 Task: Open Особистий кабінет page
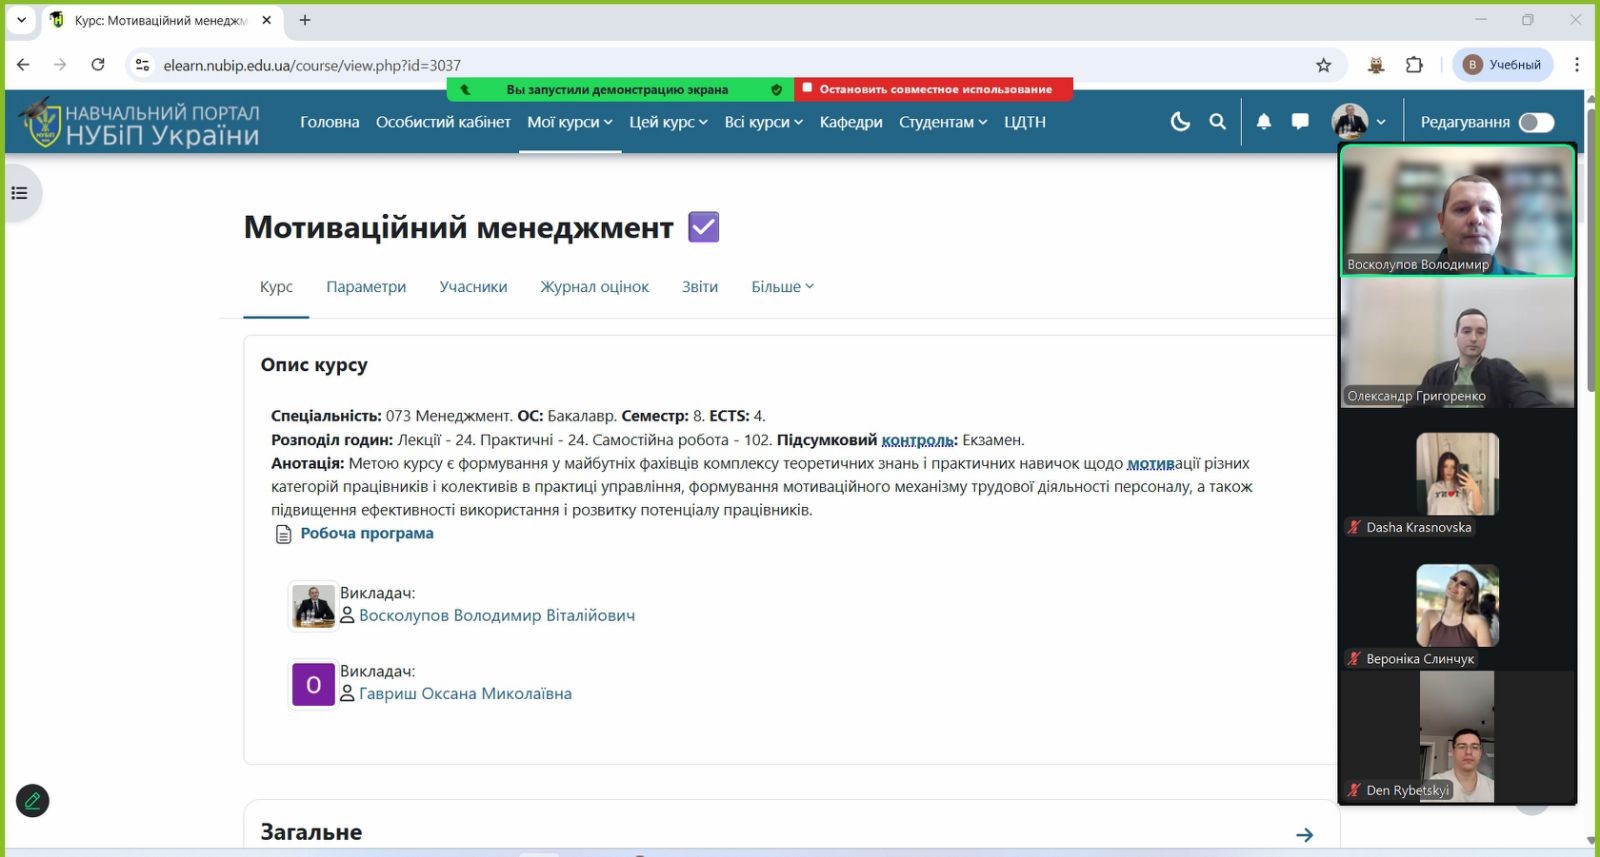point(443,122)
